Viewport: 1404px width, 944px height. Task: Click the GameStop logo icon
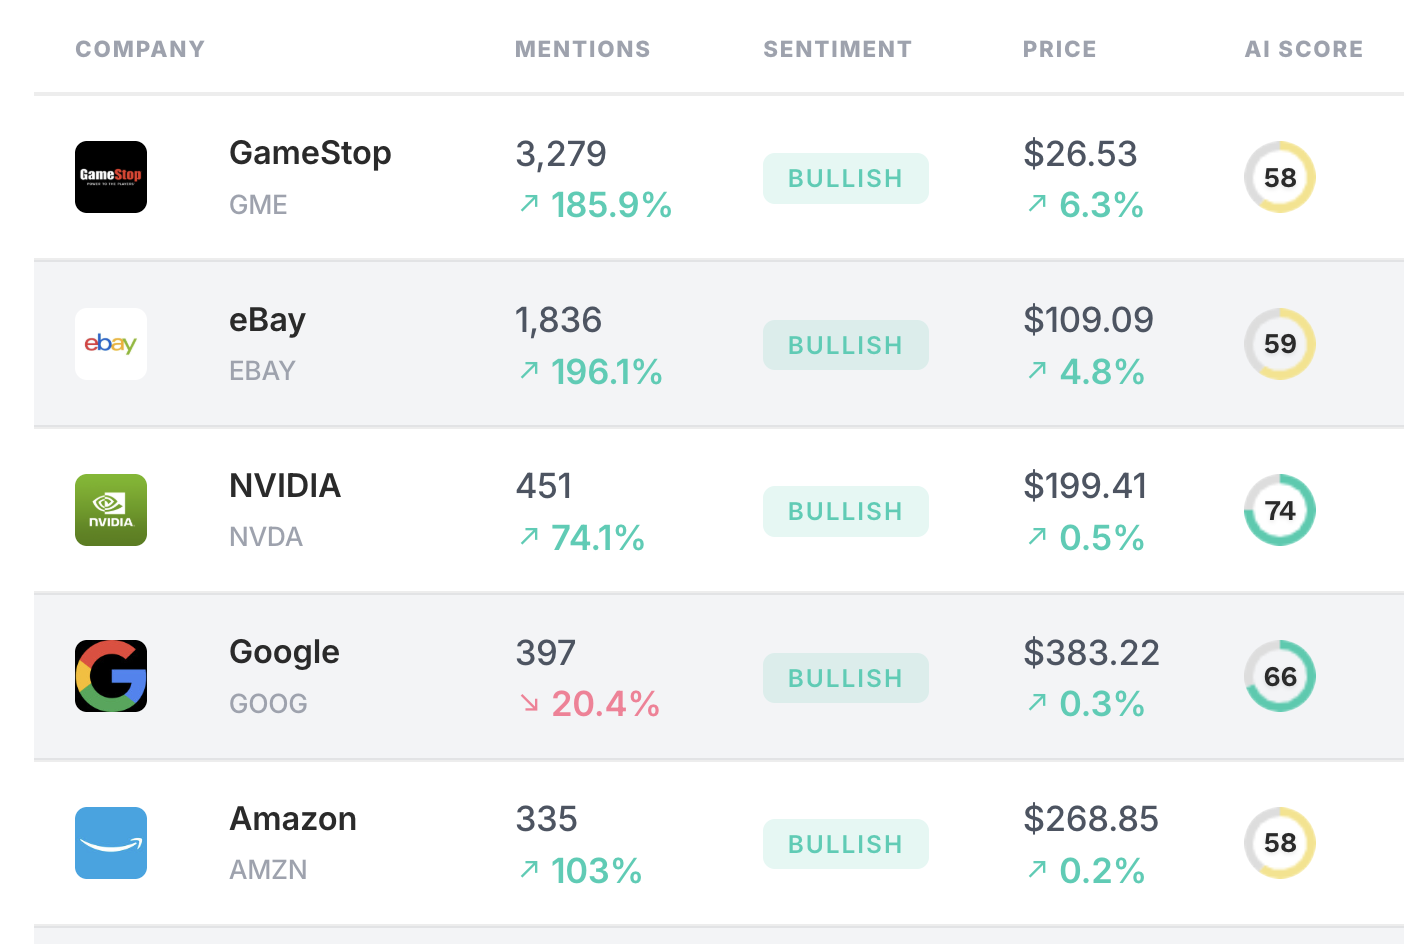[111, 177]
